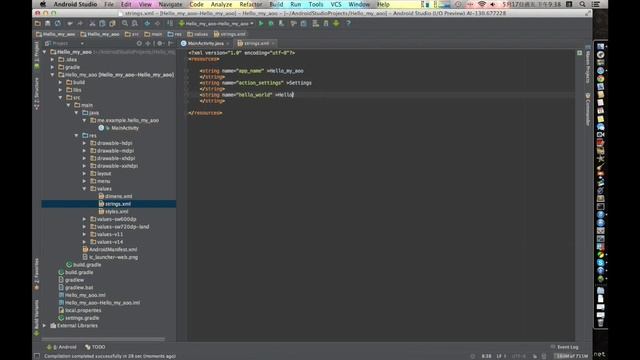Click the AVD Manager toolbar icon
The image size is (640, 360).
click(x=326, y=24)
